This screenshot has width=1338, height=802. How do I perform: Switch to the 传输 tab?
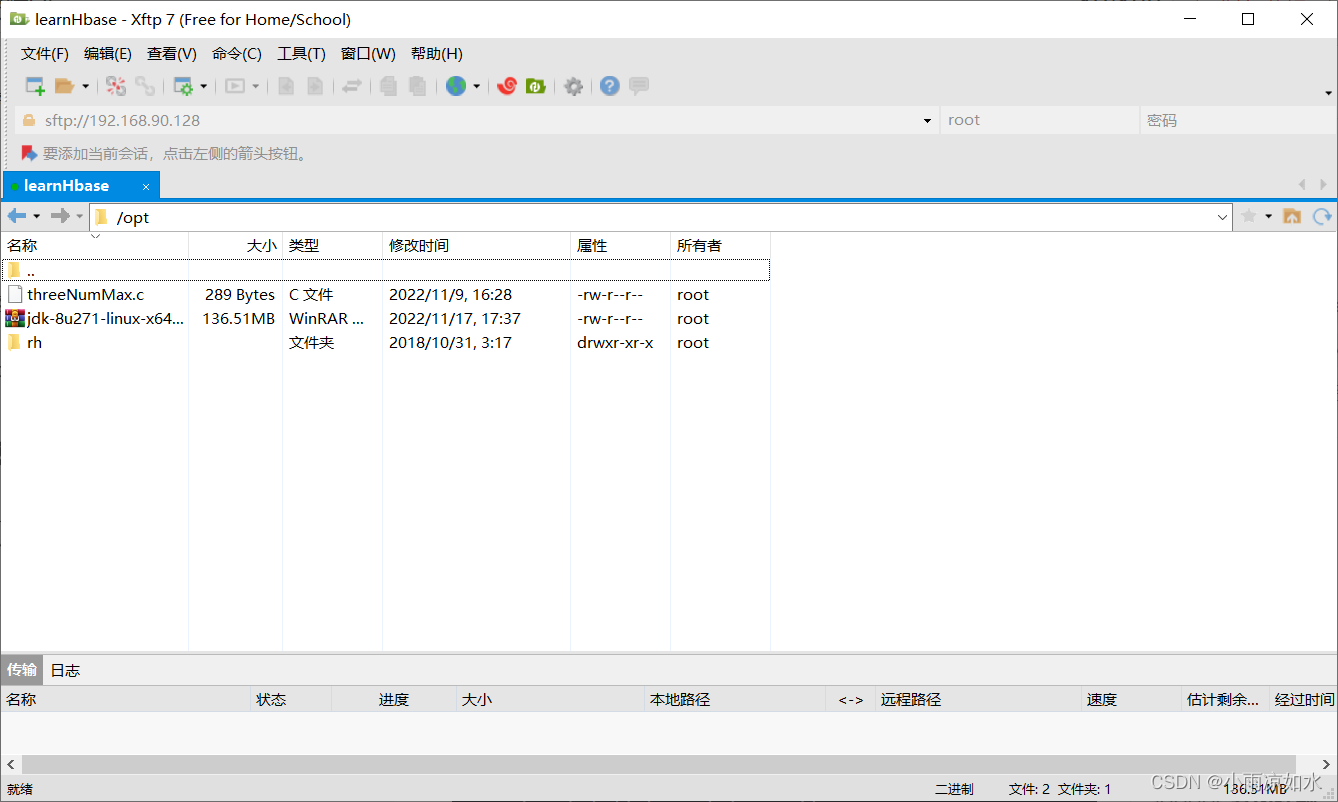point(22,670)
